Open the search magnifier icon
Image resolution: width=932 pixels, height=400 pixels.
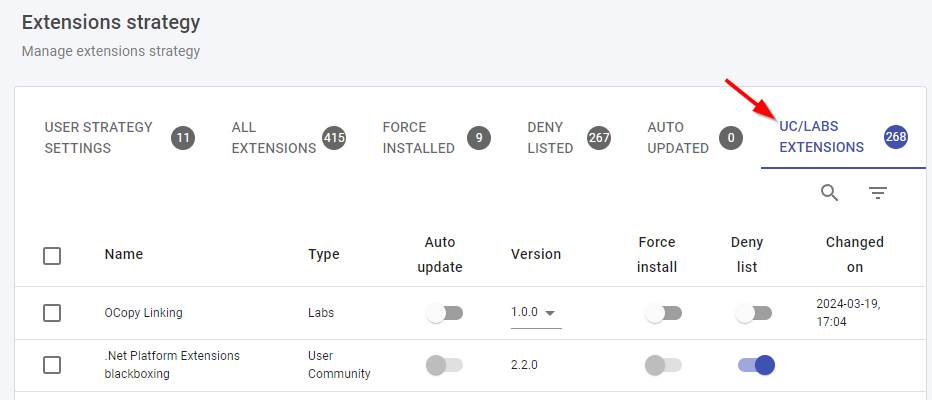[x=829, y=193]
